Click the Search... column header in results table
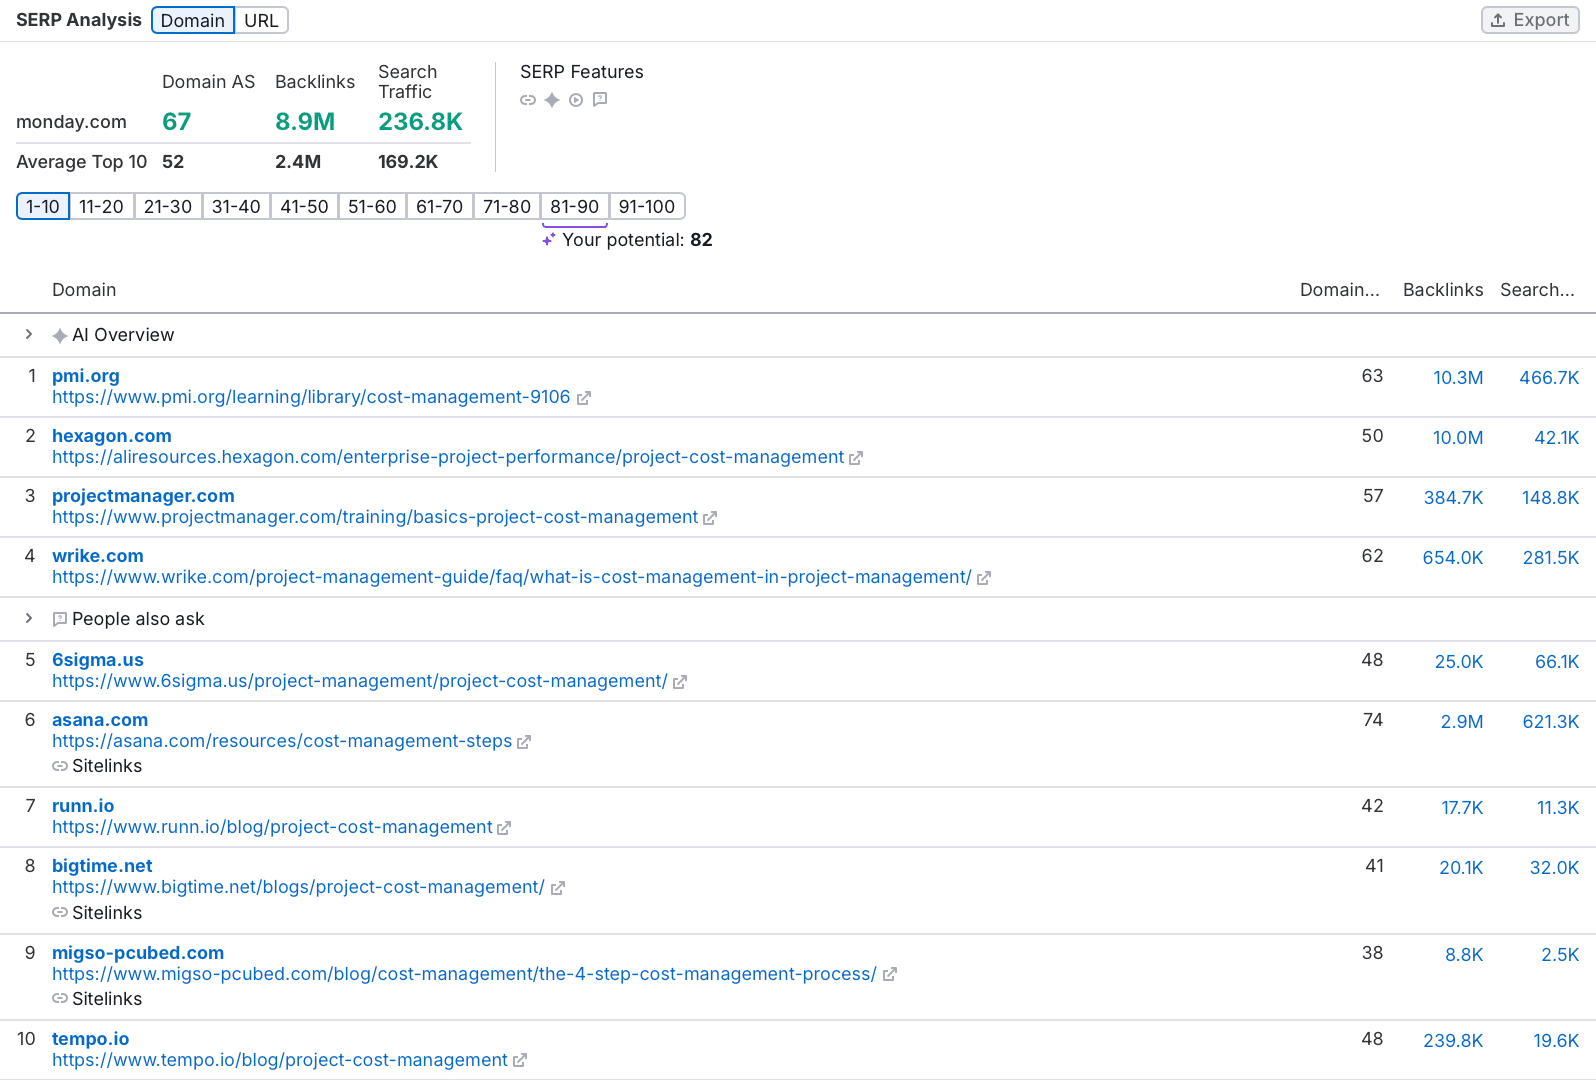Image resolution: width=1596 pixels, height=1080 pixels. 1537,290
